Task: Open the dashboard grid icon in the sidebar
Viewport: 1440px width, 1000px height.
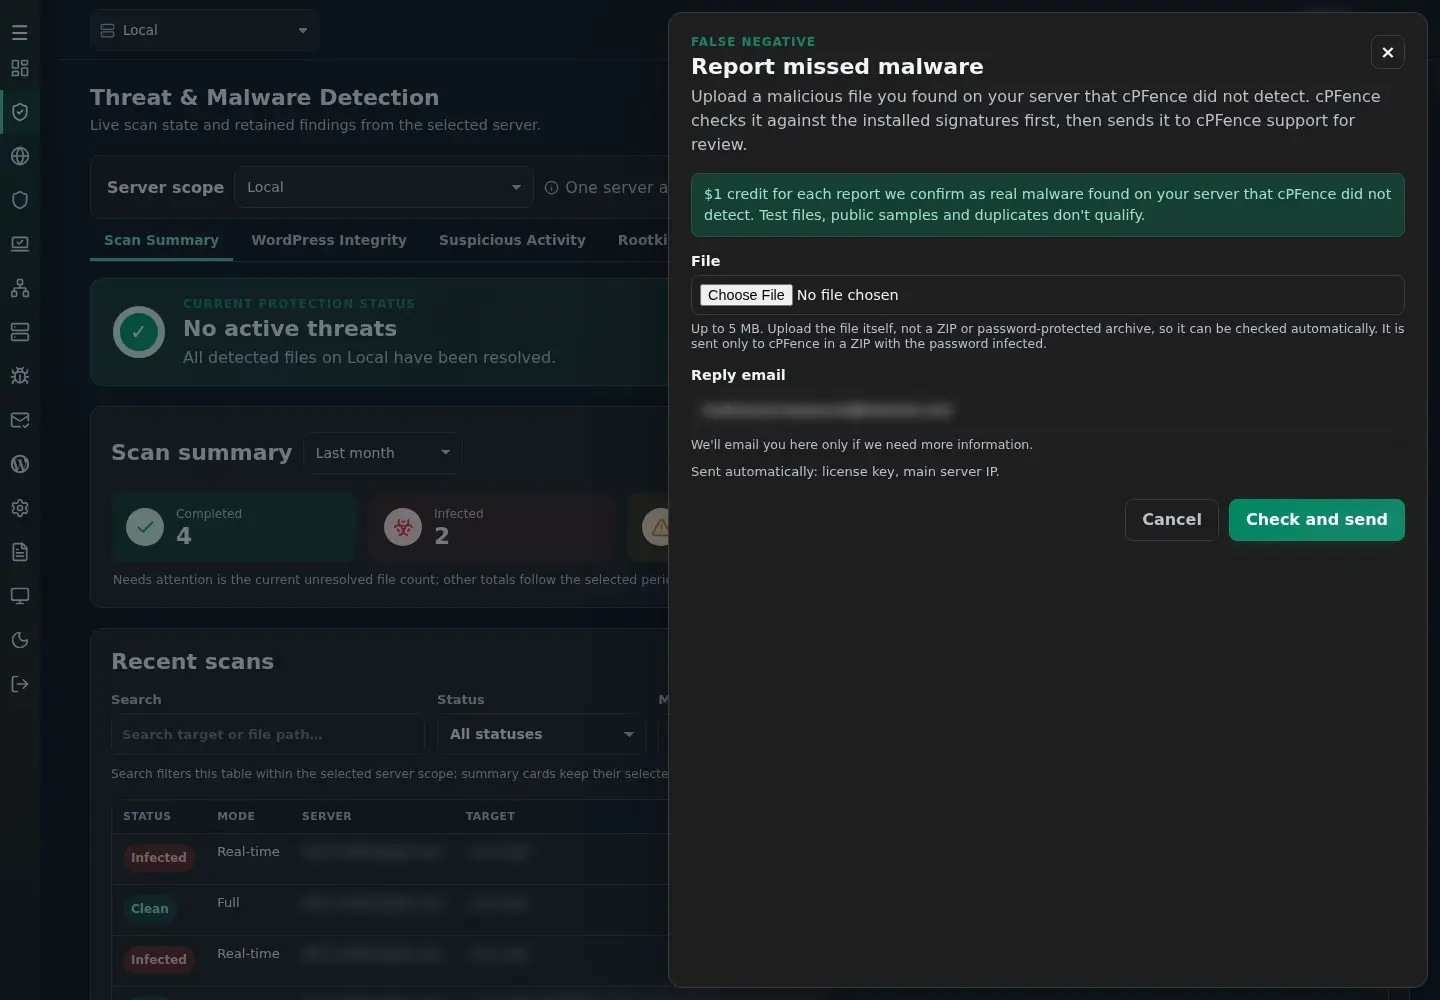Action: click(20, 68)
